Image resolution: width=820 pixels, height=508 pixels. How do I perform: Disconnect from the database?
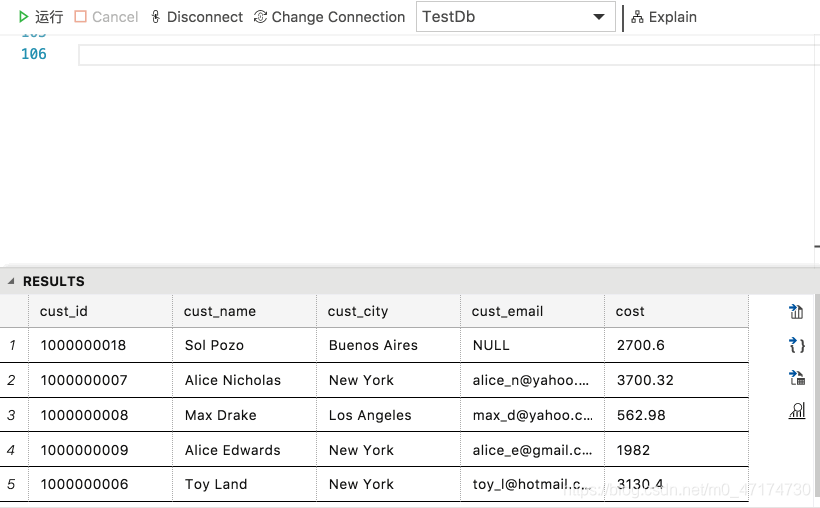tap(197, 17)
